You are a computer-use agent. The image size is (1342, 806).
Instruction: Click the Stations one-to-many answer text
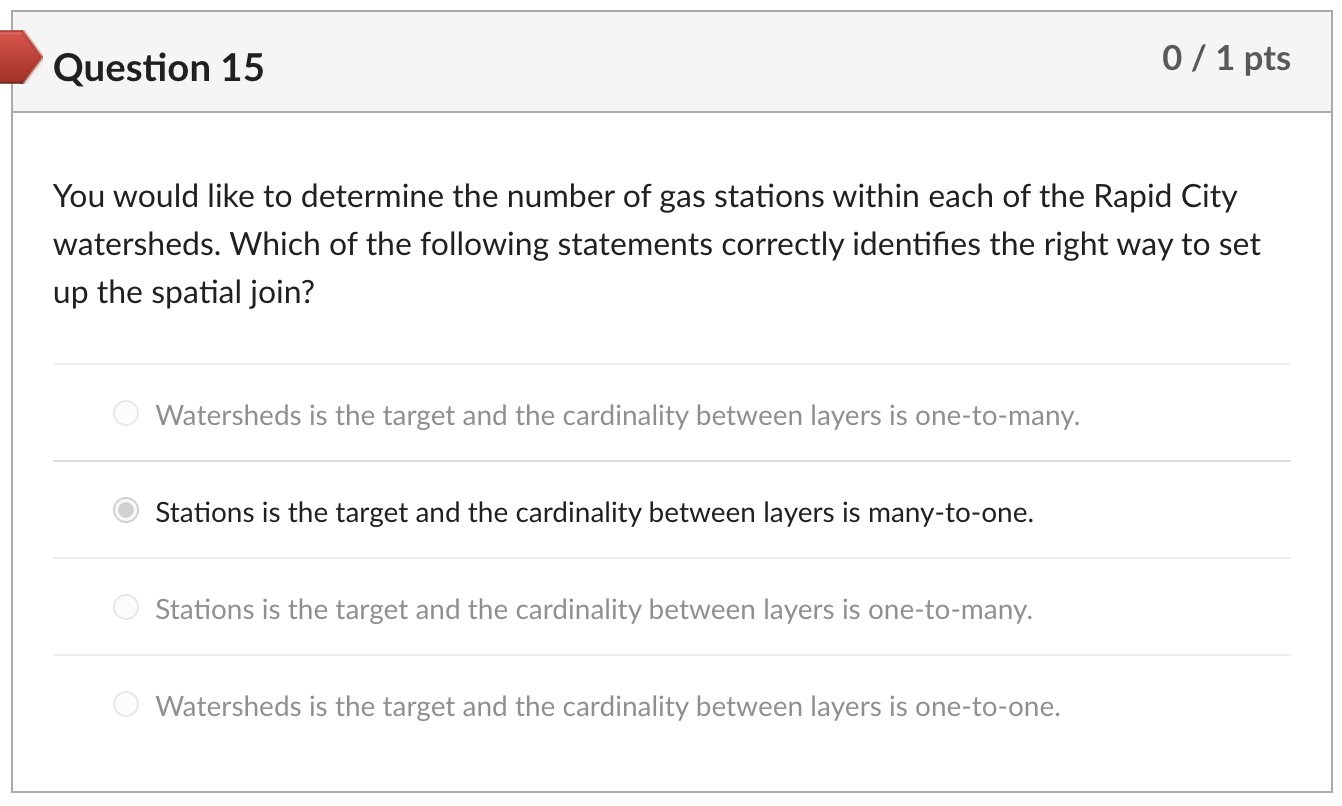(x=597, y=609)
